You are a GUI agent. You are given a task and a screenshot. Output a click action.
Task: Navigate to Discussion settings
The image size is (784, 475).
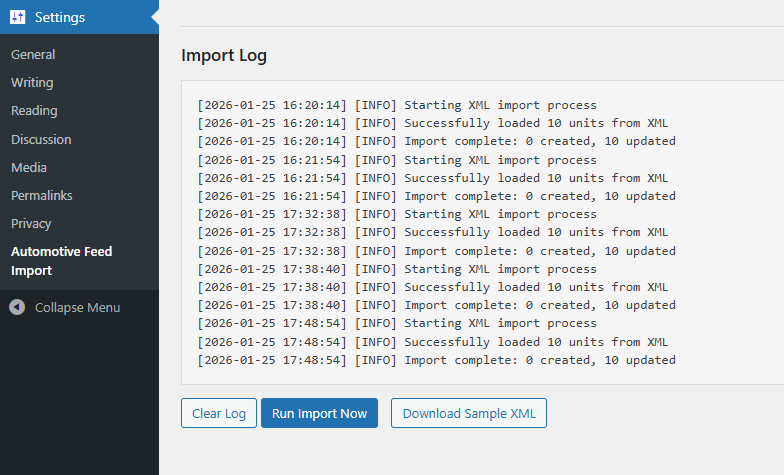point(41,139)
